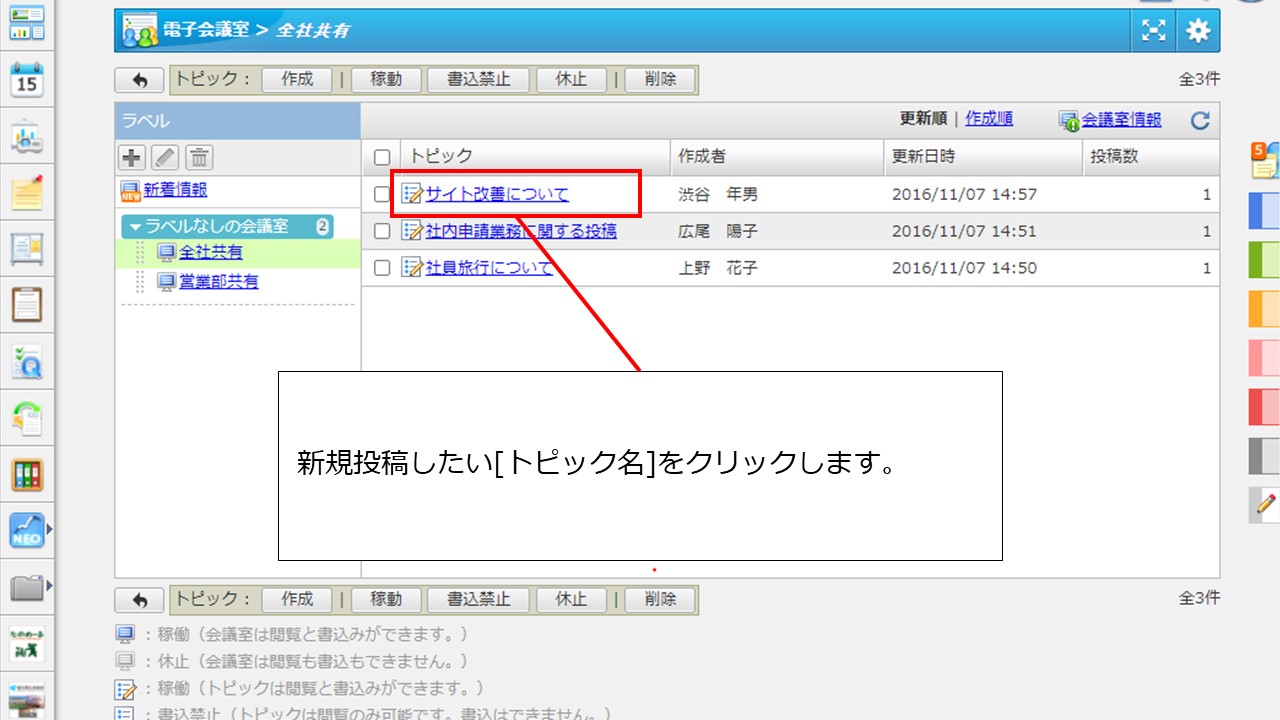
Task: Click the refresh icon beside 会議室情報
Action: pos(1200,121)
